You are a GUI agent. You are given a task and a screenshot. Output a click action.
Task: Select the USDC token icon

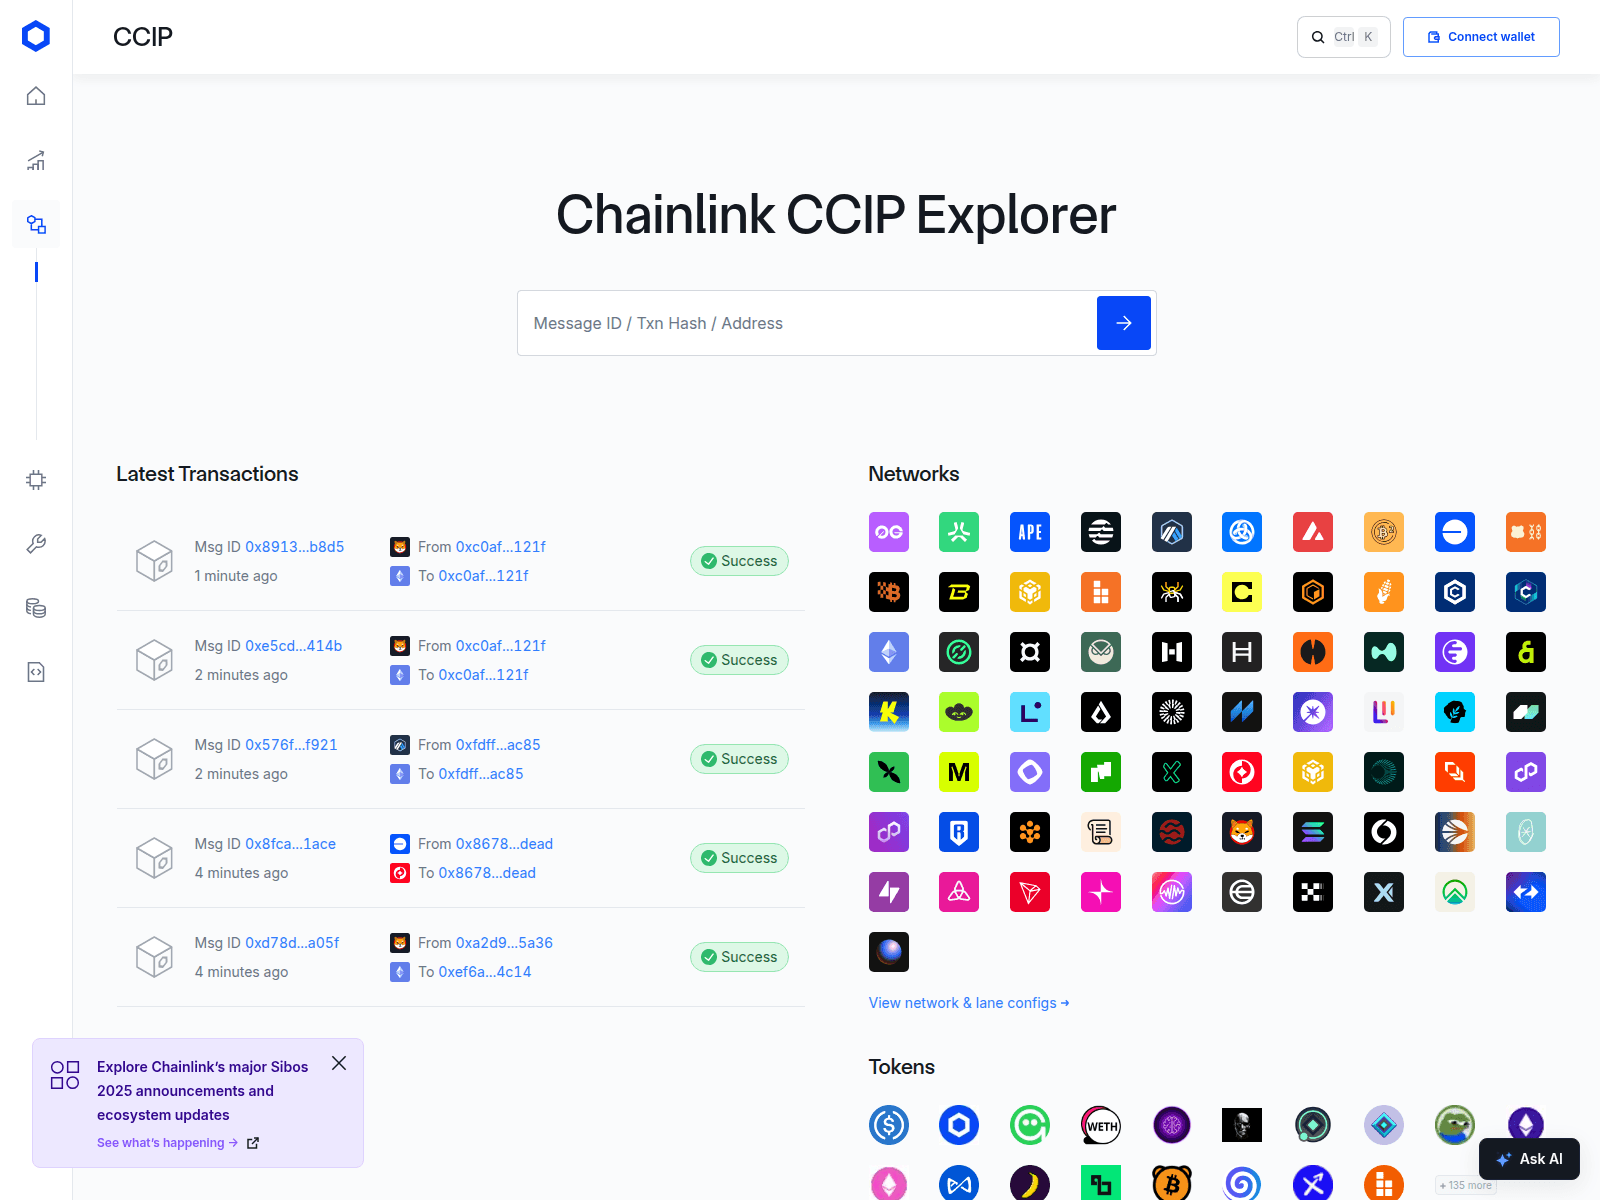click(x=889, y=1125)
